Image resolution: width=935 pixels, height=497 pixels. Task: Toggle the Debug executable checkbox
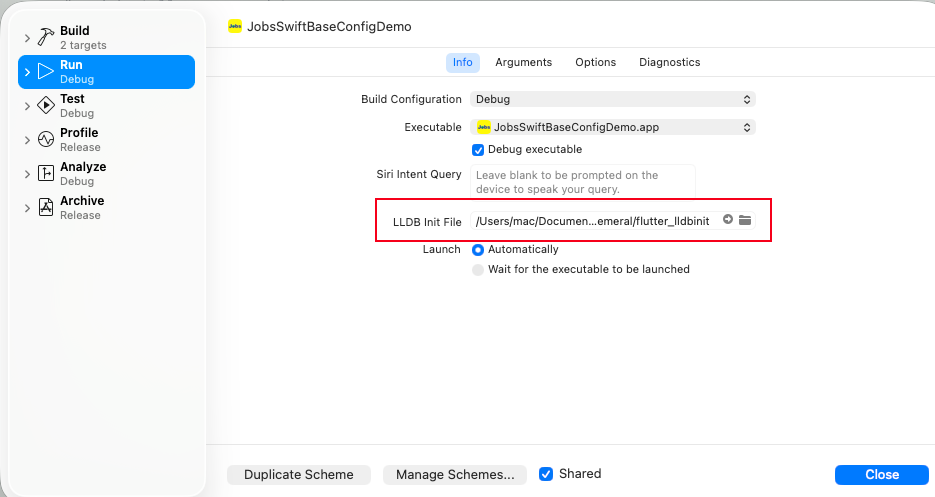478,150
